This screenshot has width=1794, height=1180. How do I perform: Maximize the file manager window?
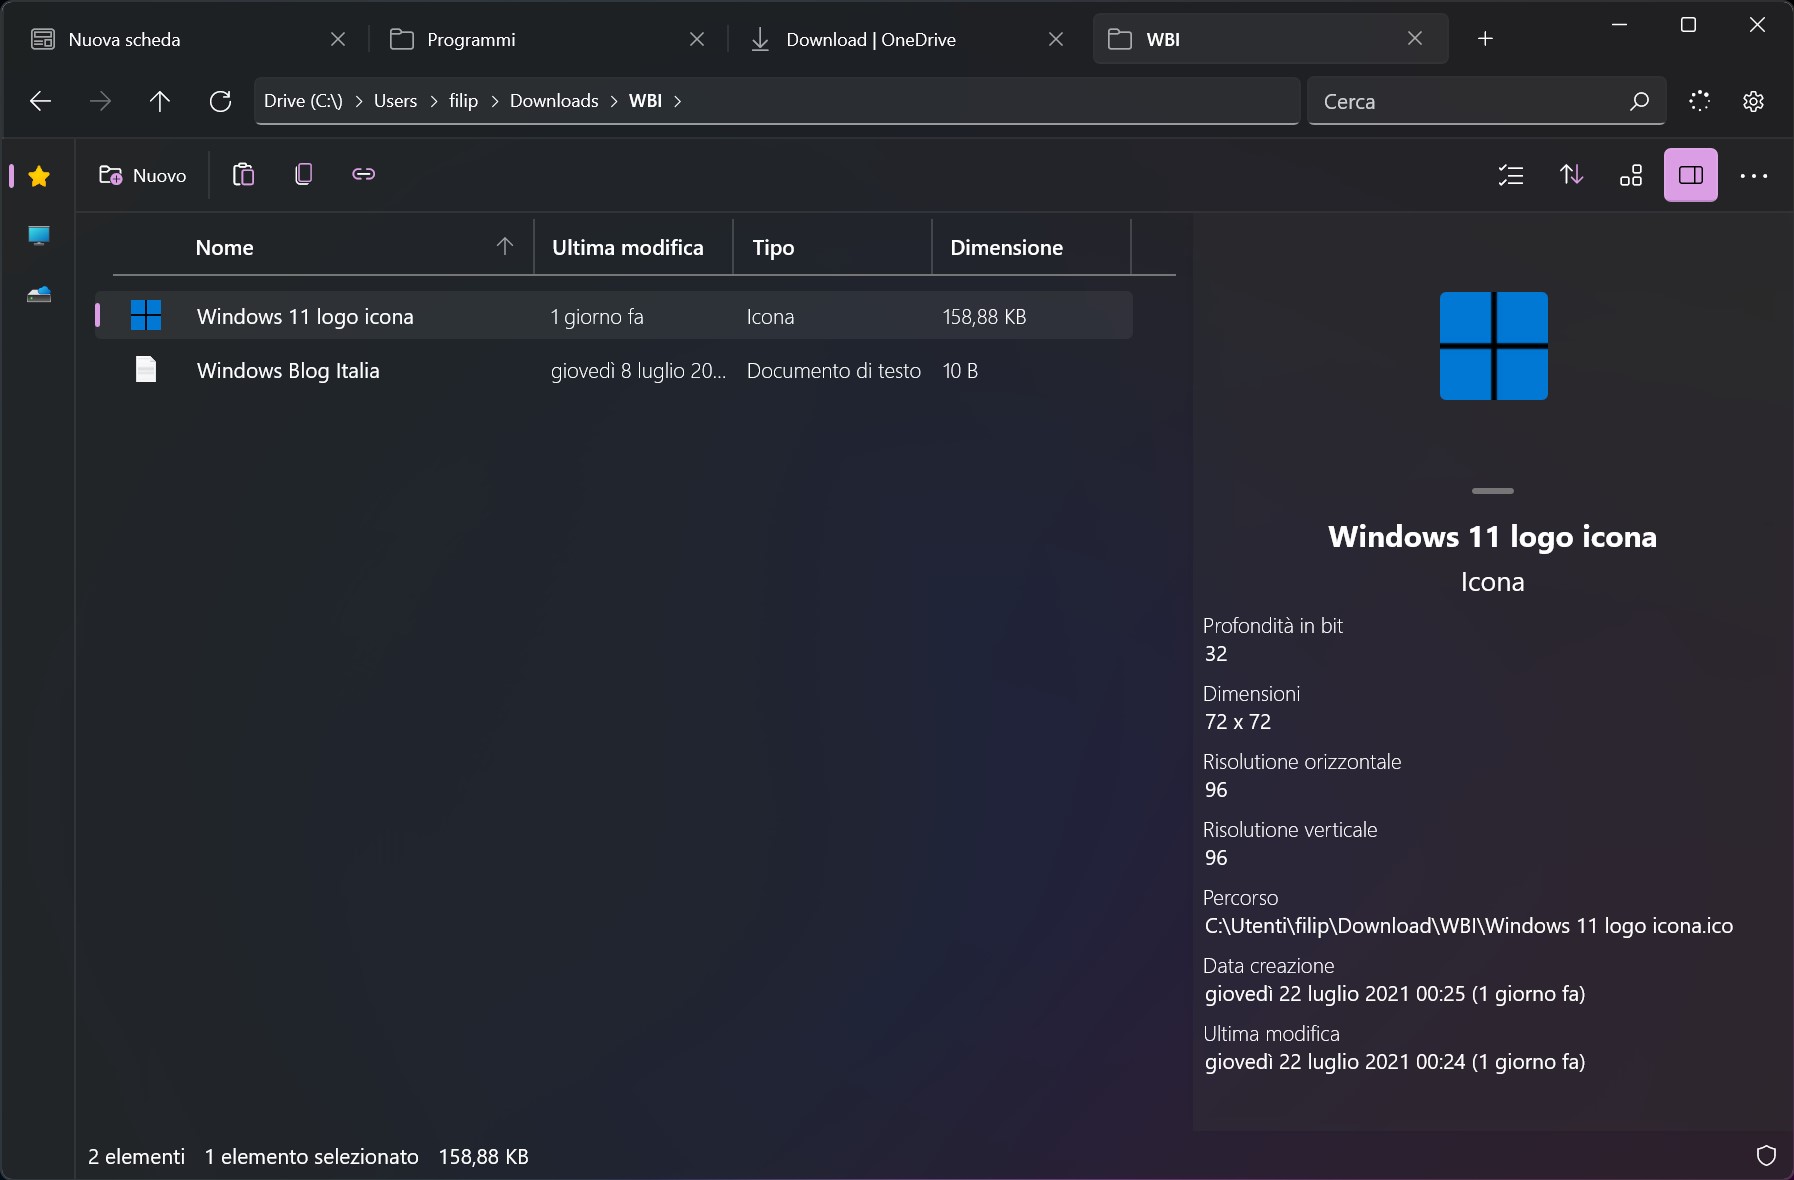tap(1688, 25)
